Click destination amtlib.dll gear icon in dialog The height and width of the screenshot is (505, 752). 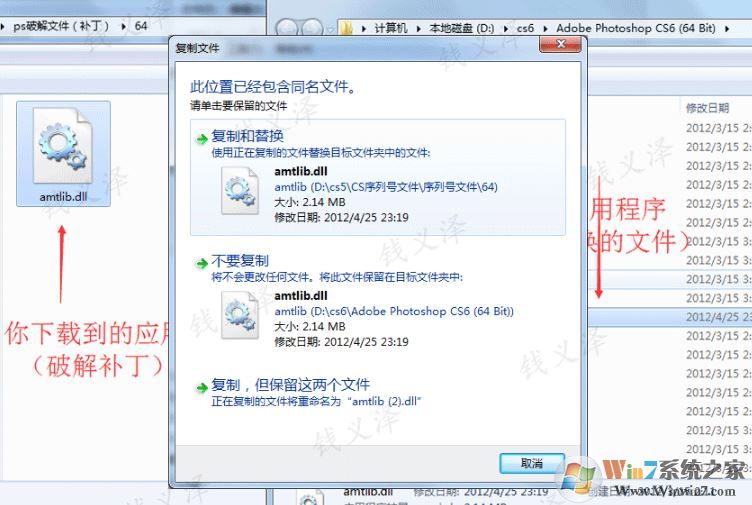coord(240,315)
